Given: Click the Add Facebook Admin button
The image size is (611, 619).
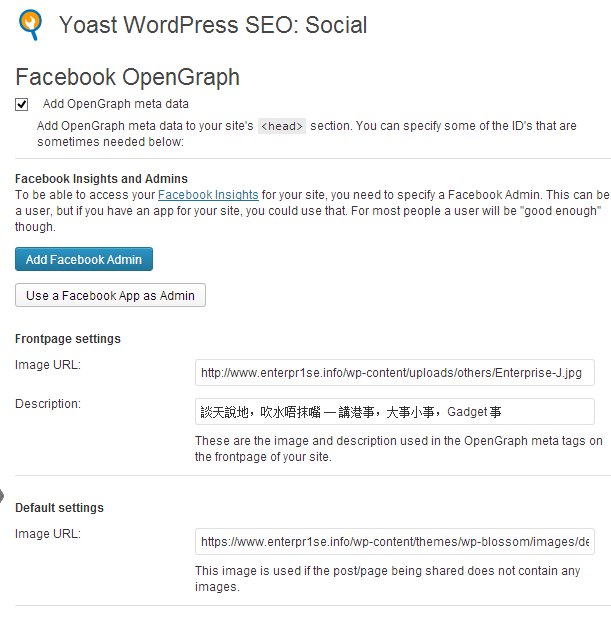Looking at the screenshot, I should point(84,259).
